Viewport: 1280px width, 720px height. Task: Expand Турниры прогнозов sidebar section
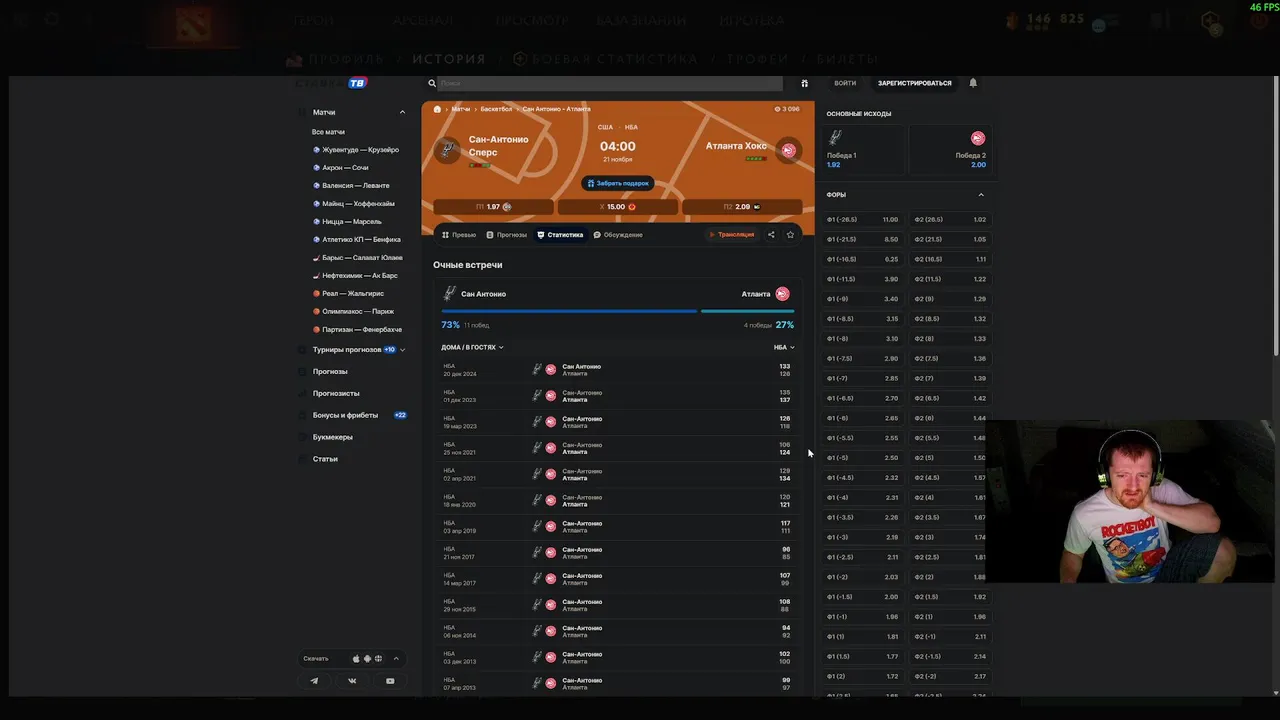pyautogui.click(x=402, y=350)
